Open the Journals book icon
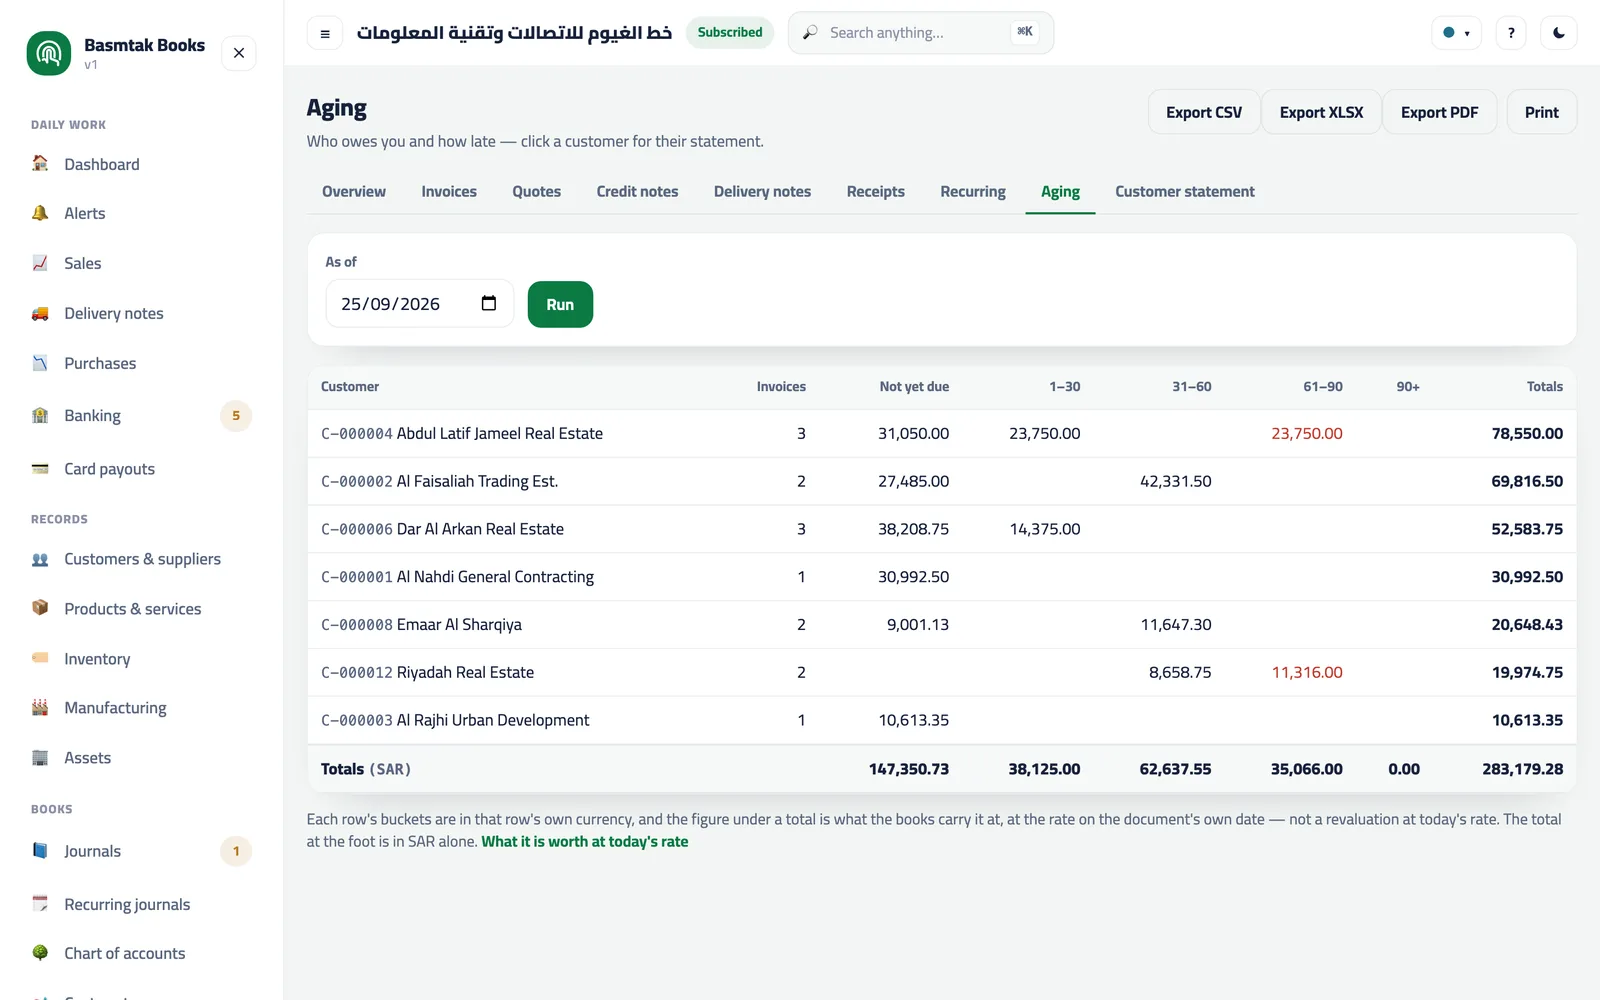This screenshot has width=1600, height=1000. [x=40, y=851]
